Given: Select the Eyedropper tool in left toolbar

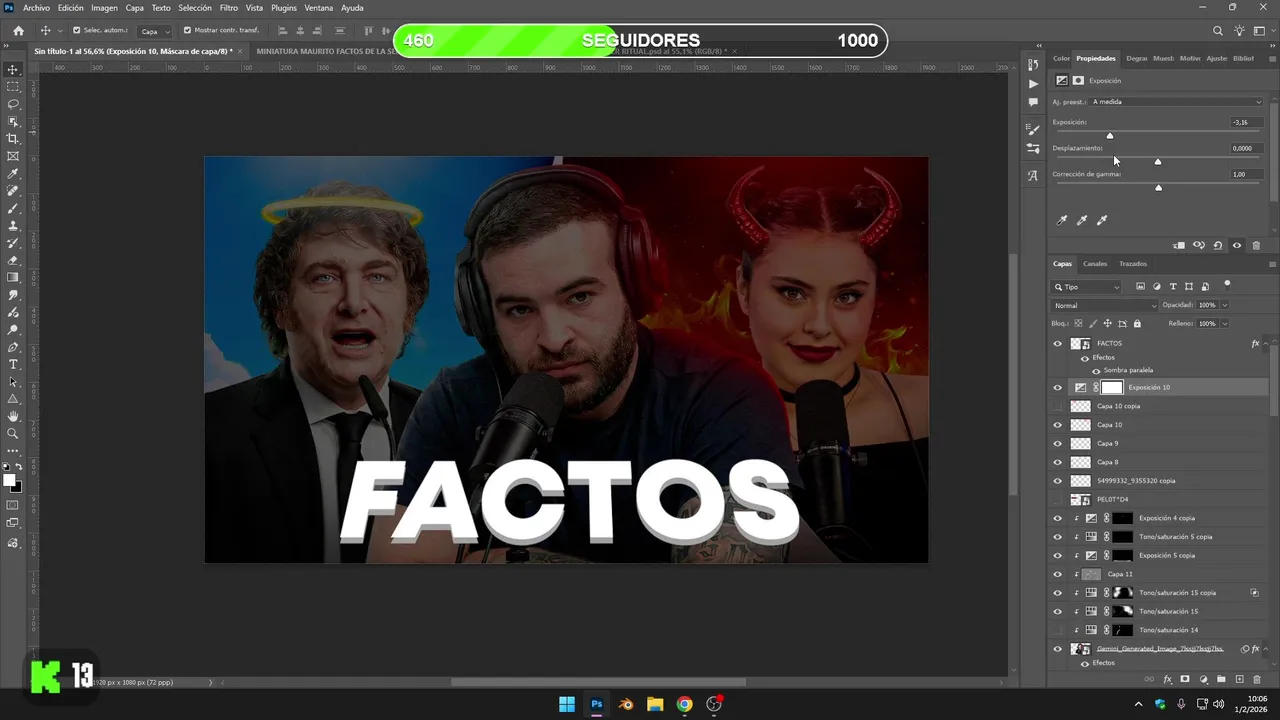Looking at the screenshot, I should pos(13,174).
